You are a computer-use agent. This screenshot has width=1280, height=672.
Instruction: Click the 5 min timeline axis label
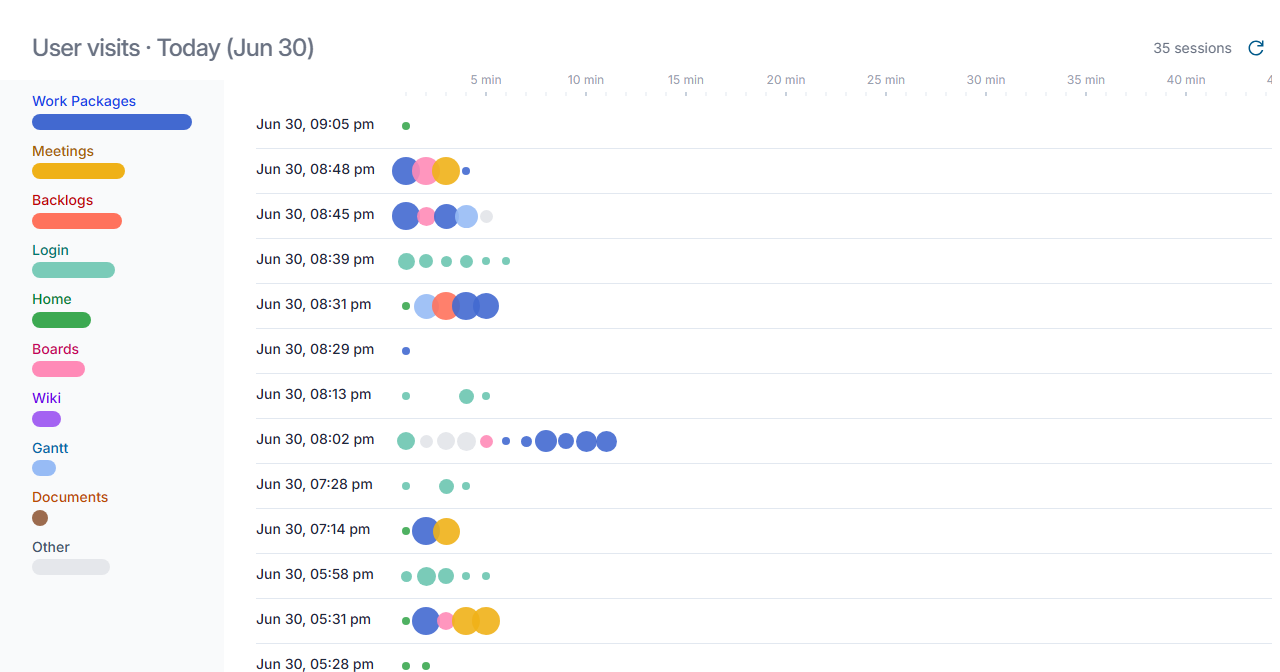point(486,79)
